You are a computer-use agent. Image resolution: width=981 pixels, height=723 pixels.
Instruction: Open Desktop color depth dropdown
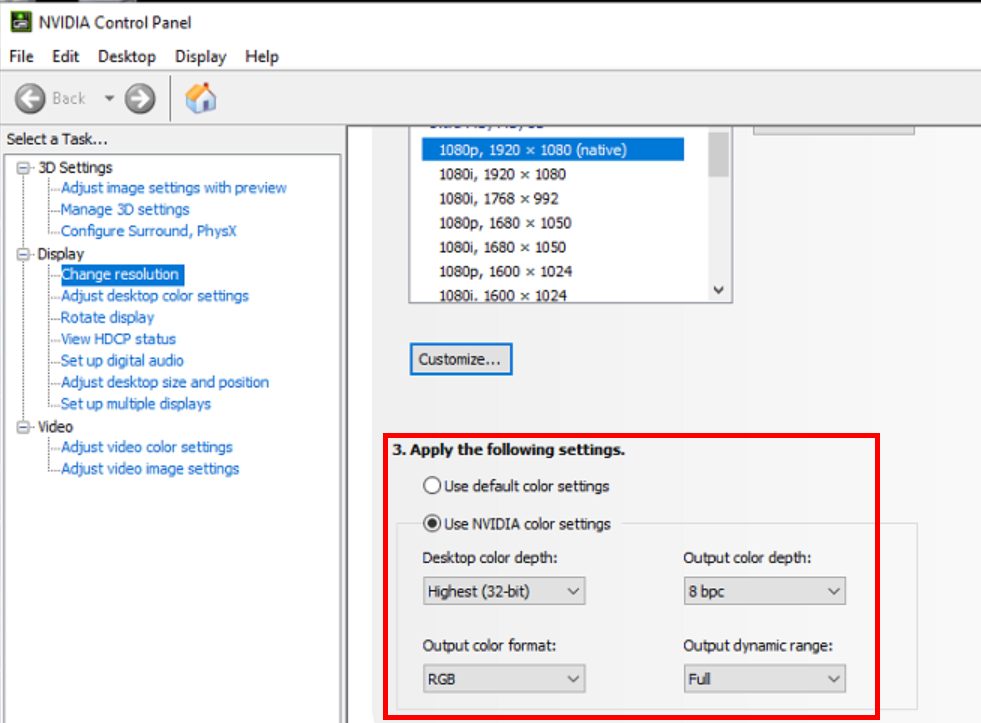coord(504,591)
